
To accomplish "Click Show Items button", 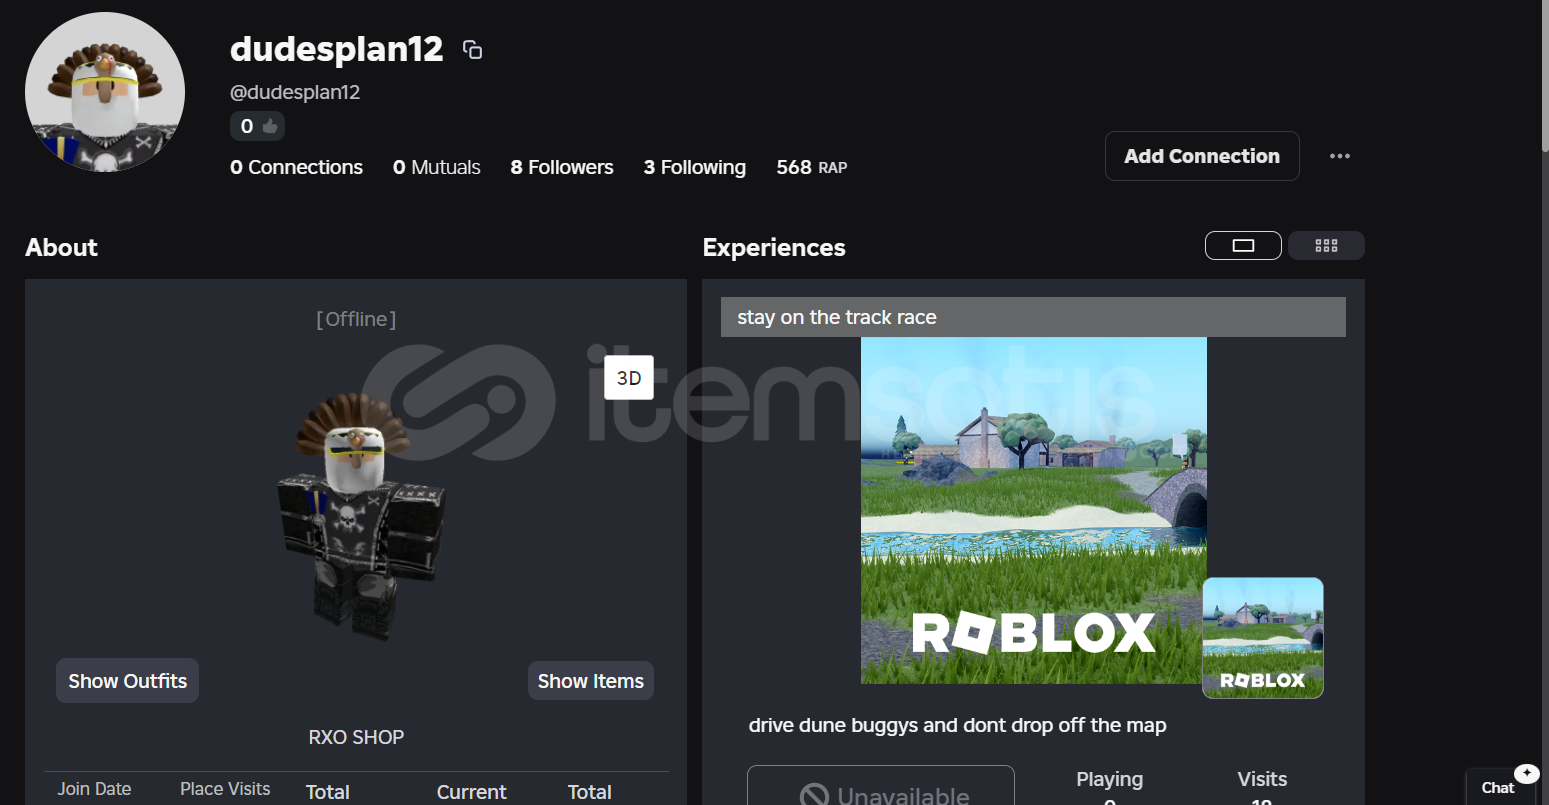I will coord(591,681).
